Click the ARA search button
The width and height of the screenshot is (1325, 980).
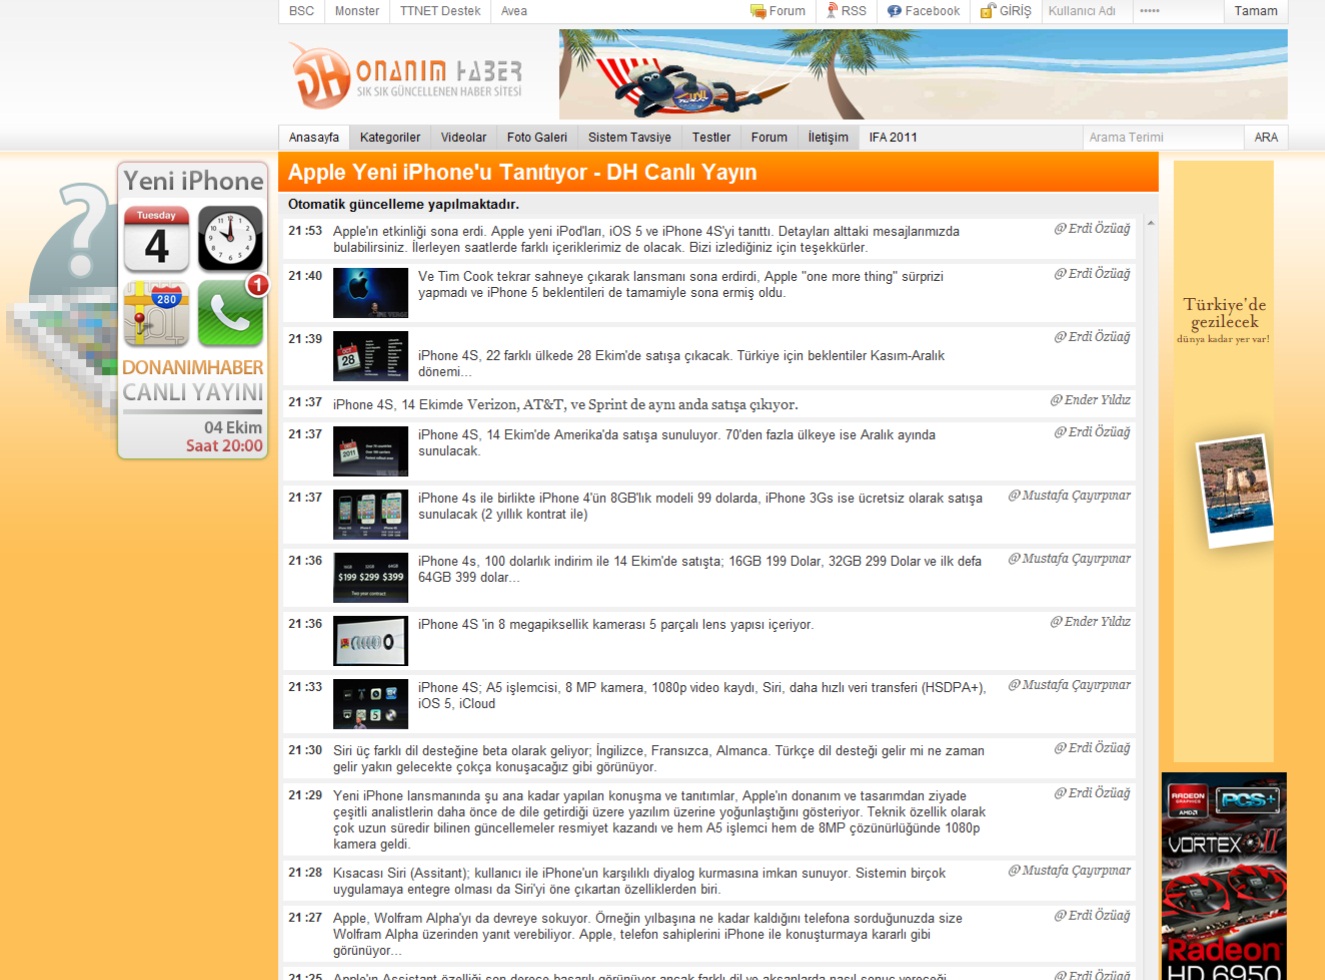coord(1266,137)
